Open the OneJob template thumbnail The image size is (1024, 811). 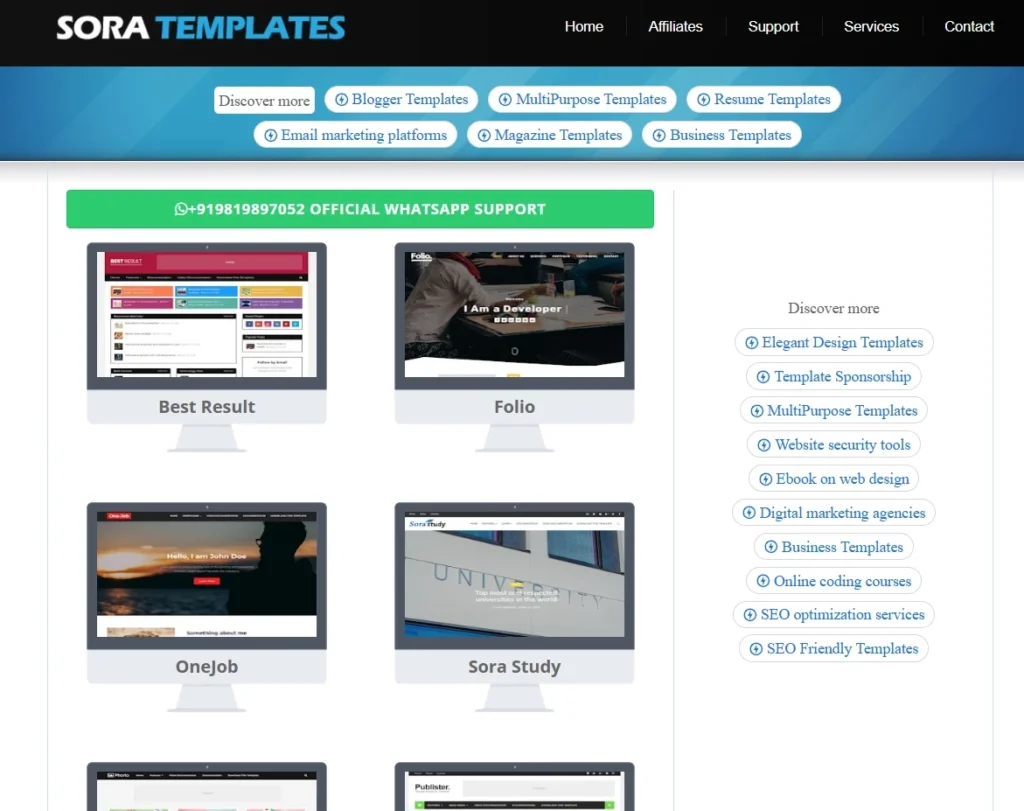point(206,574)
